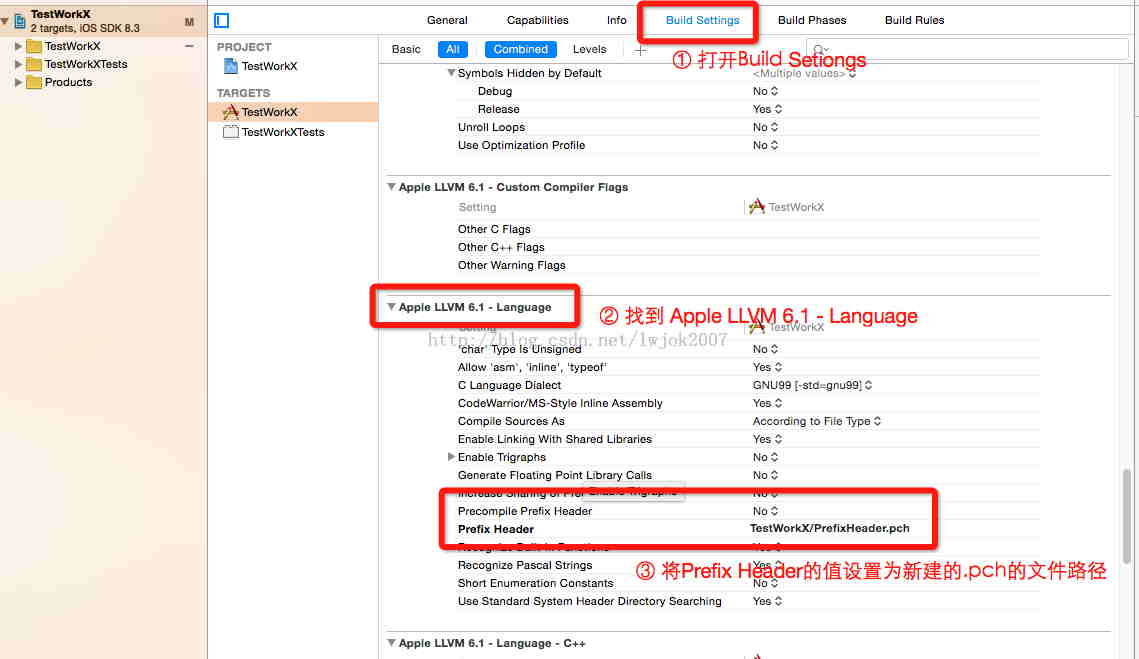The image size is (1139, 659).
Task: Change CodeWarrior/MS-Style Inline Assembly value
Action: click(x=767, y=403)
